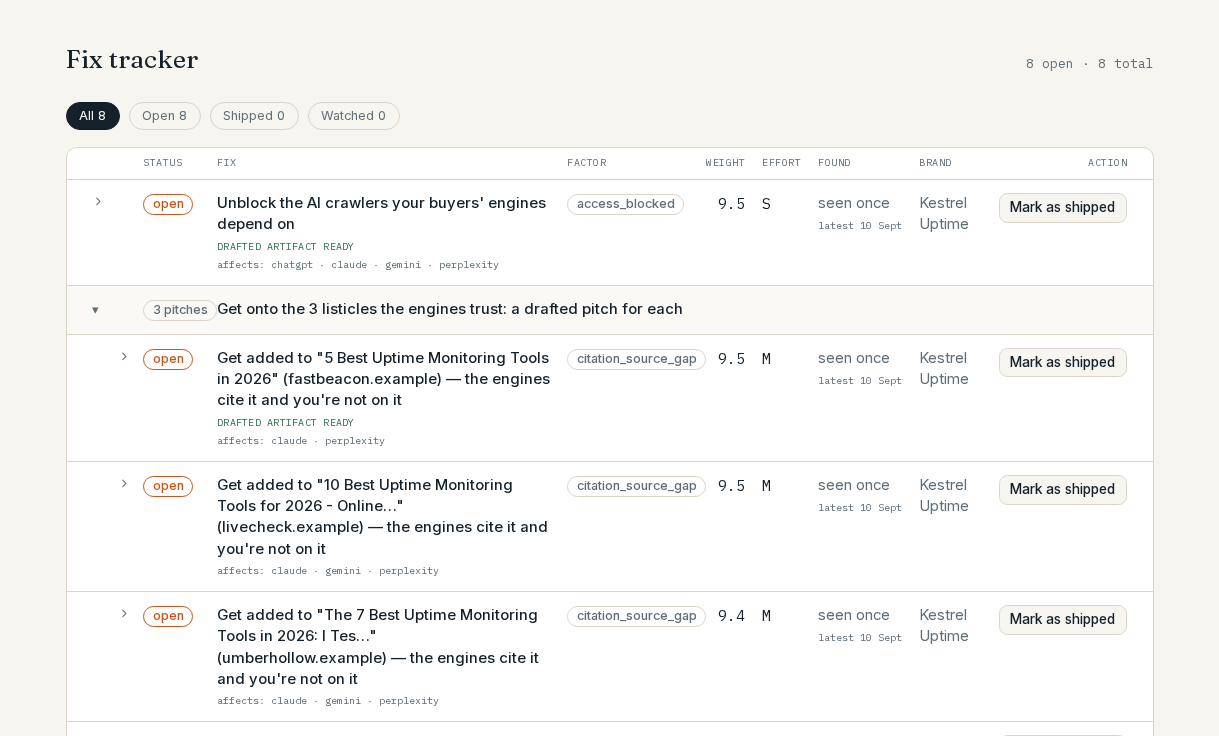1219x736 pixels.
Task: Expand the livecheck.example fix row
Action: point(124,484)
